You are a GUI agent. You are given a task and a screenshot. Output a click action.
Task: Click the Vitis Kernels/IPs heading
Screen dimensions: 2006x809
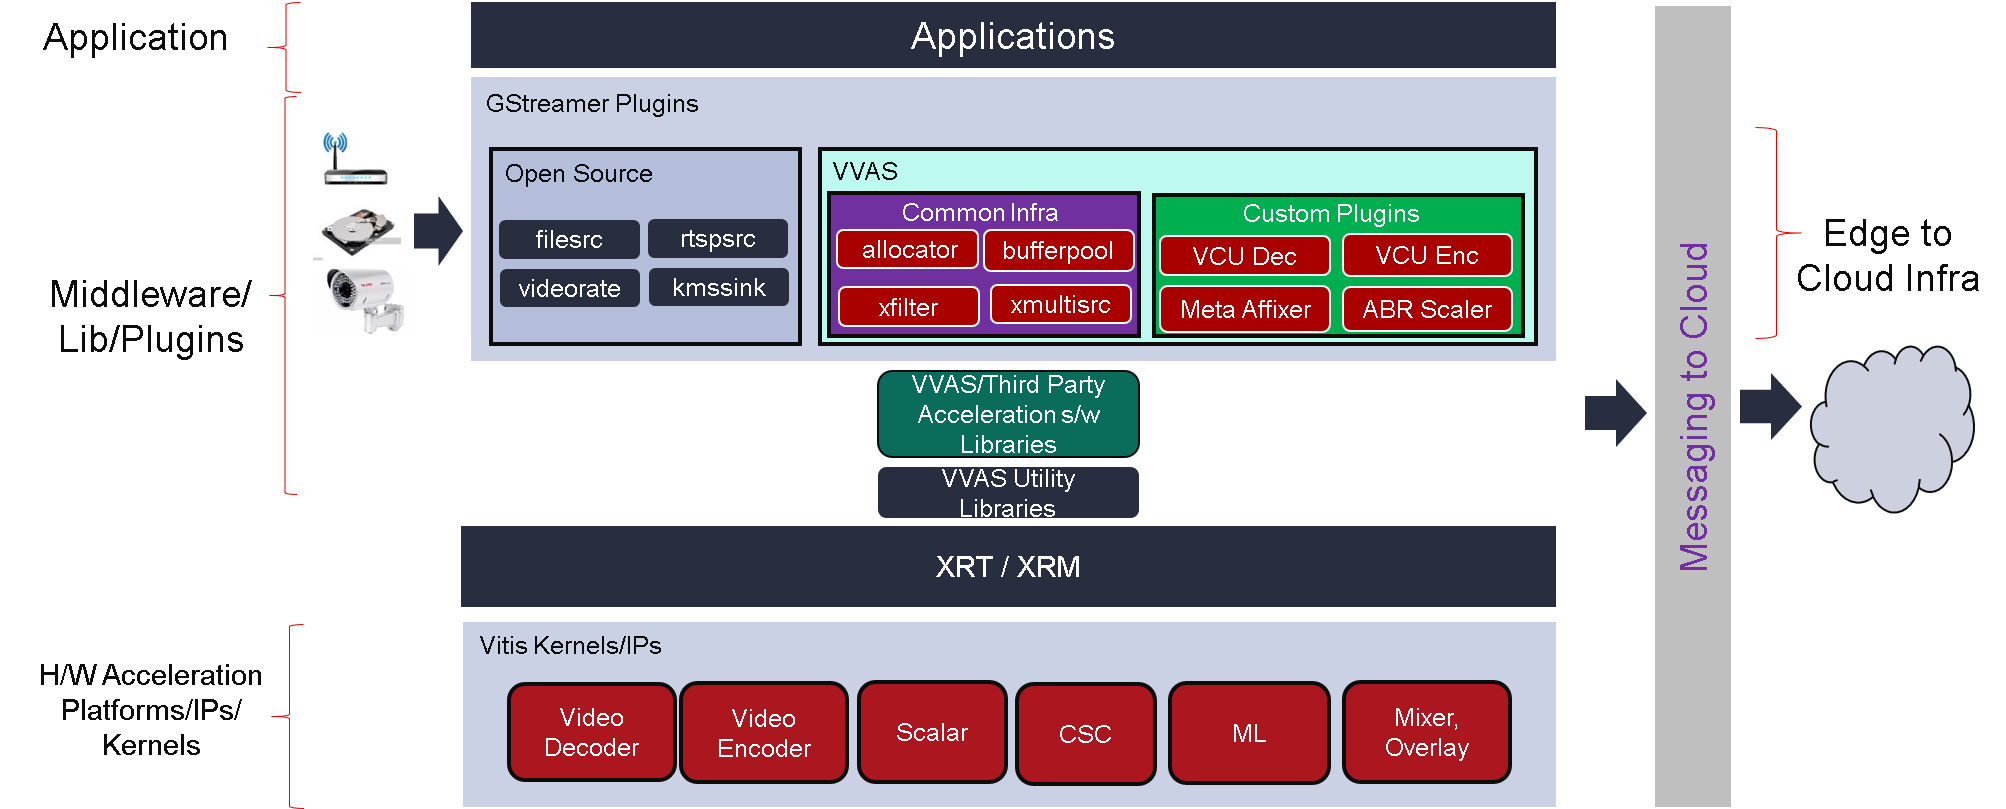click(570, 645)
